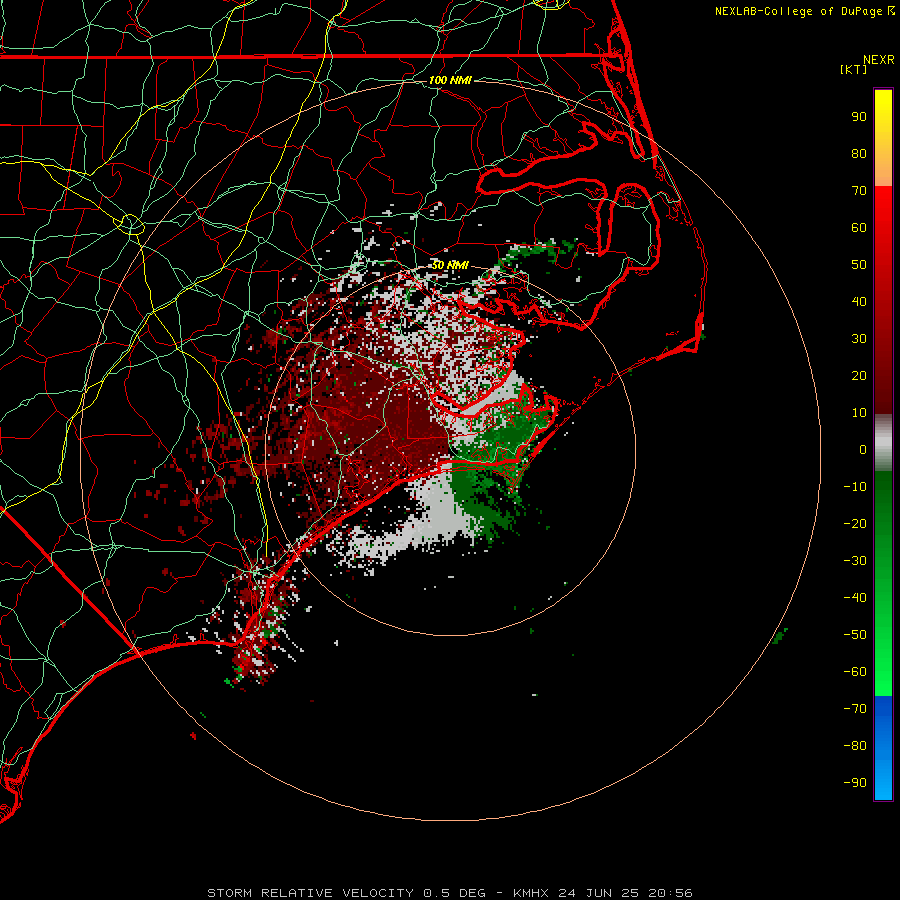Click the 50 value on the velocity scale
The width and height of the screenshot is (900, 900).
point(859,265)
